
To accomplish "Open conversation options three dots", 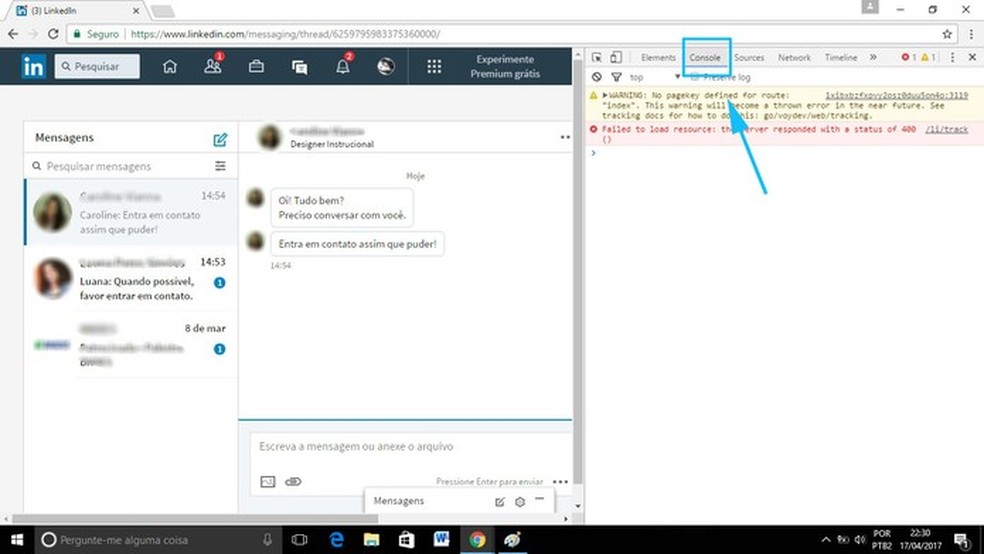I will 565,137.
